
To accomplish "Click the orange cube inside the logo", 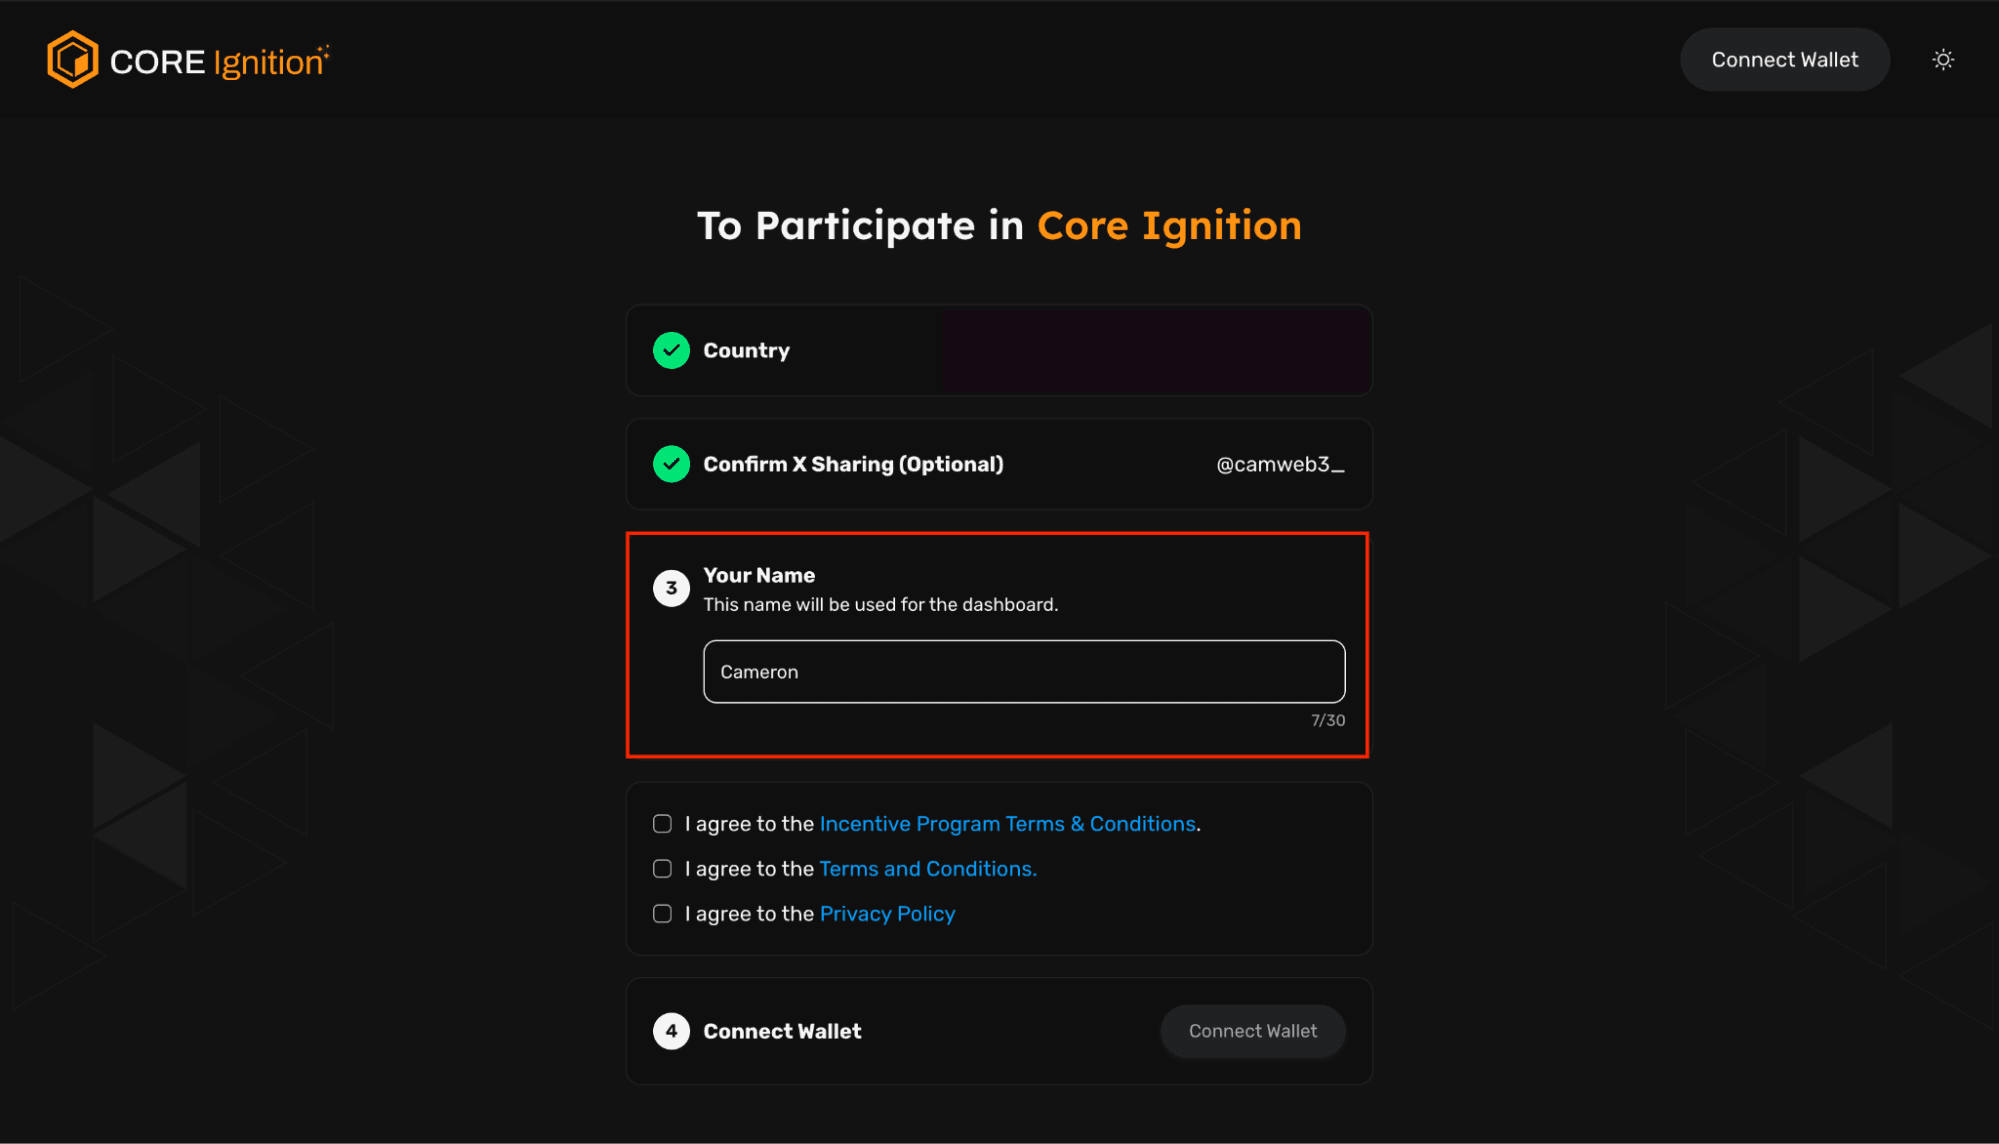I will pos(71,59).
